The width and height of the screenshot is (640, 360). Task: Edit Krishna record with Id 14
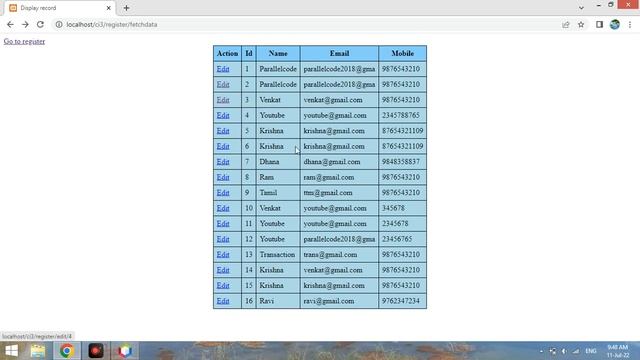(223, 270)
